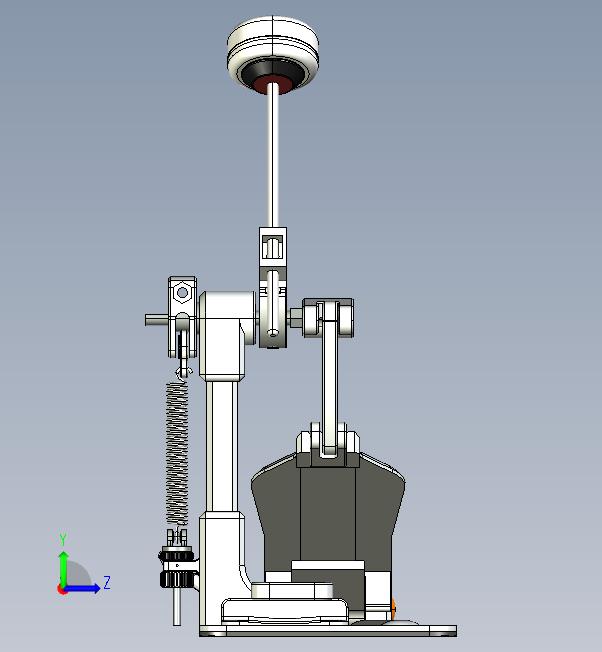
Task: Click the blue Z axis arrow of the triad
Action: coord(84,588)
